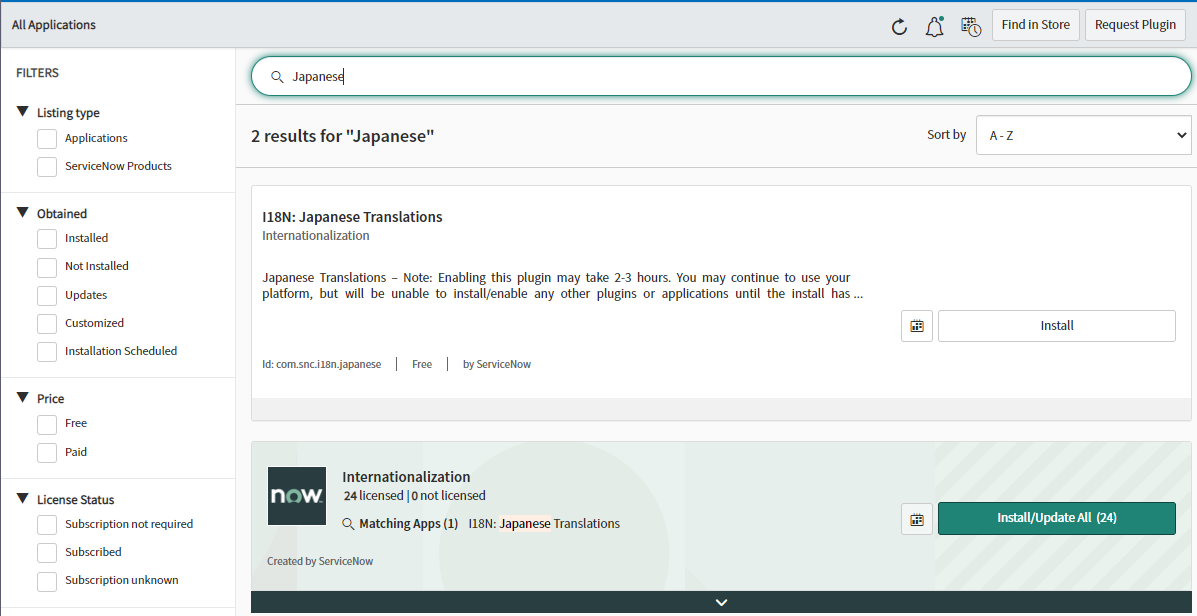Click the Find in Store button

1035,25
